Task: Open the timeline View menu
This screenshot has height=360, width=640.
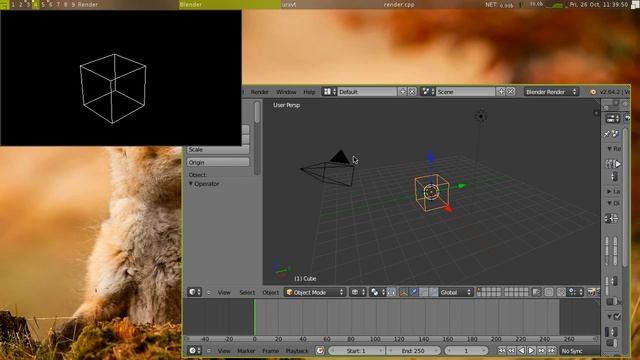Action: [224, 351]
